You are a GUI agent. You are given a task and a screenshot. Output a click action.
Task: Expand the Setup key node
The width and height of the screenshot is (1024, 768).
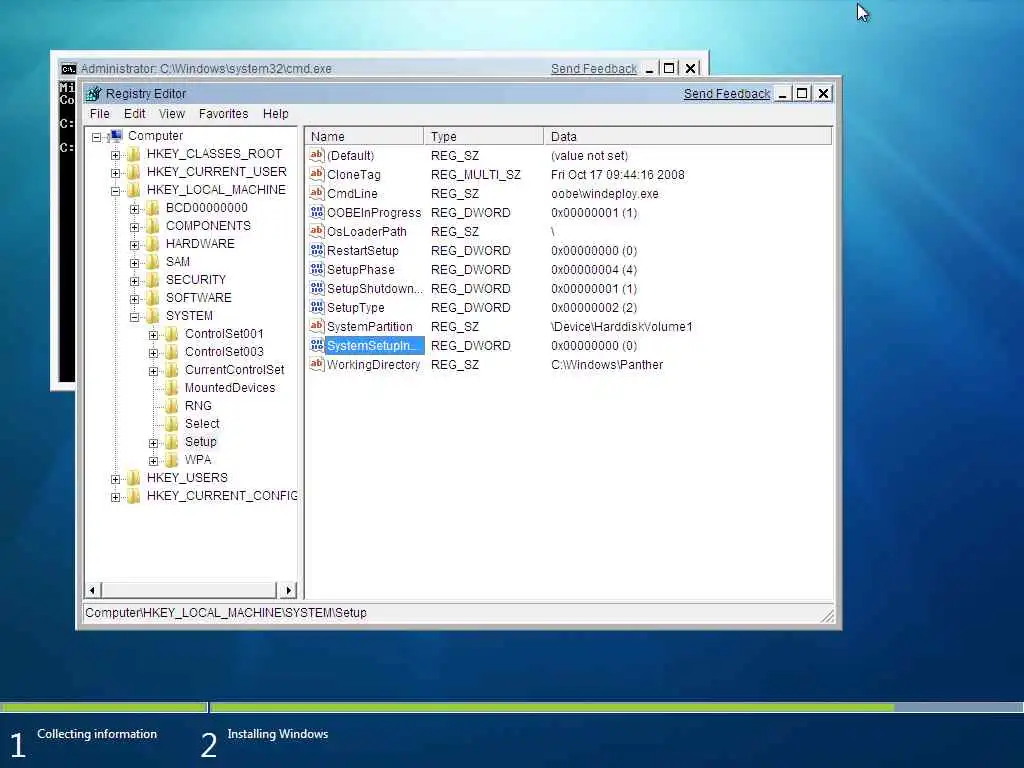click(153, 443)
